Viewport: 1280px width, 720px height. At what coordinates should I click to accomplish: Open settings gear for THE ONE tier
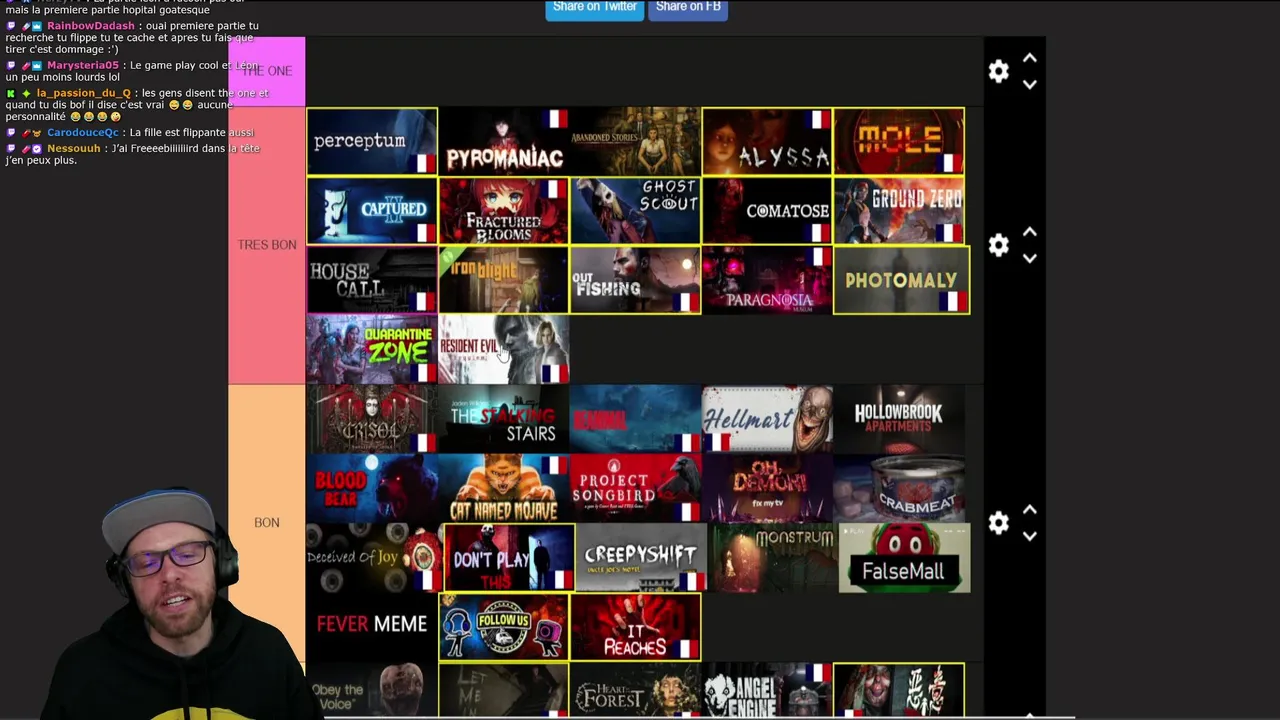tap(998, 71)
